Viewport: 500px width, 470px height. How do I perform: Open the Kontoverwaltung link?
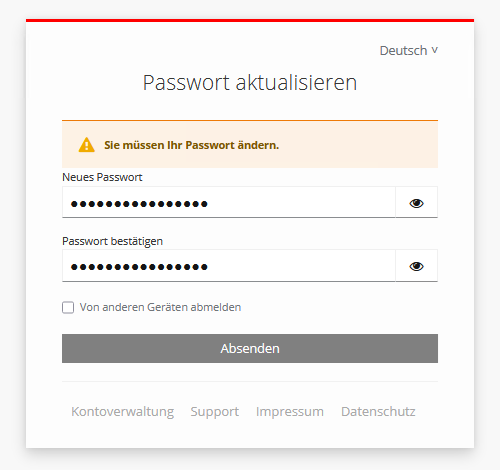pyautogui.click(x=123, y=412)
